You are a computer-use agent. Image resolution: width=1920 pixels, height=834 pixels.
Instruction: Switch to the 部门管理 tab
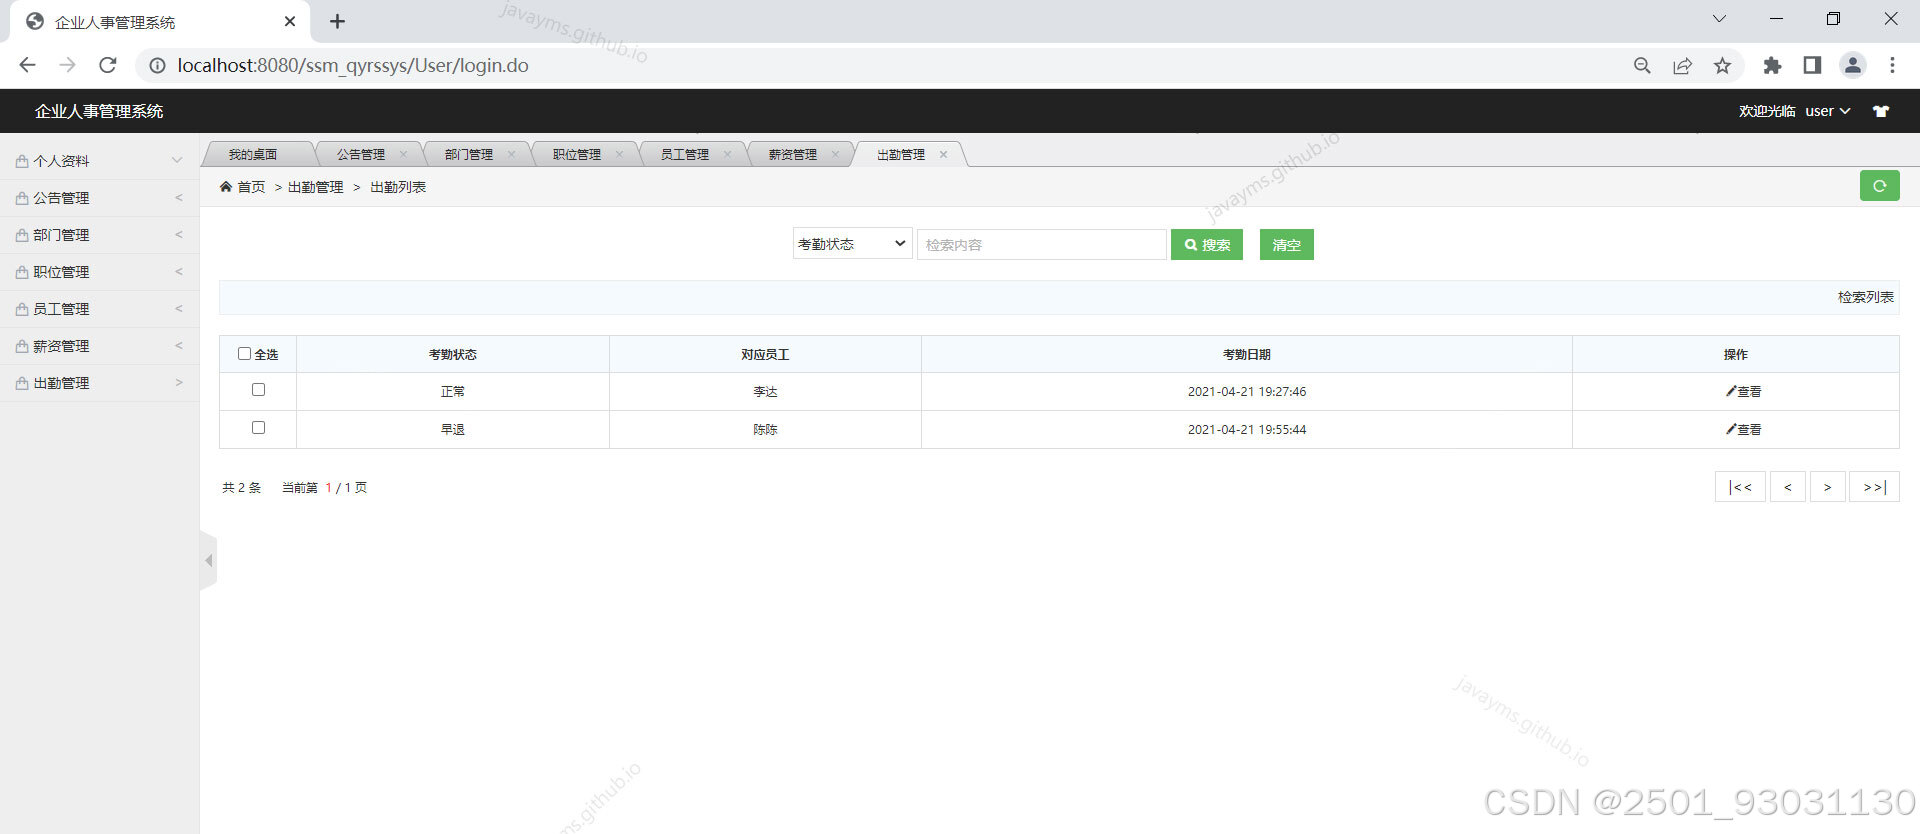469,154
